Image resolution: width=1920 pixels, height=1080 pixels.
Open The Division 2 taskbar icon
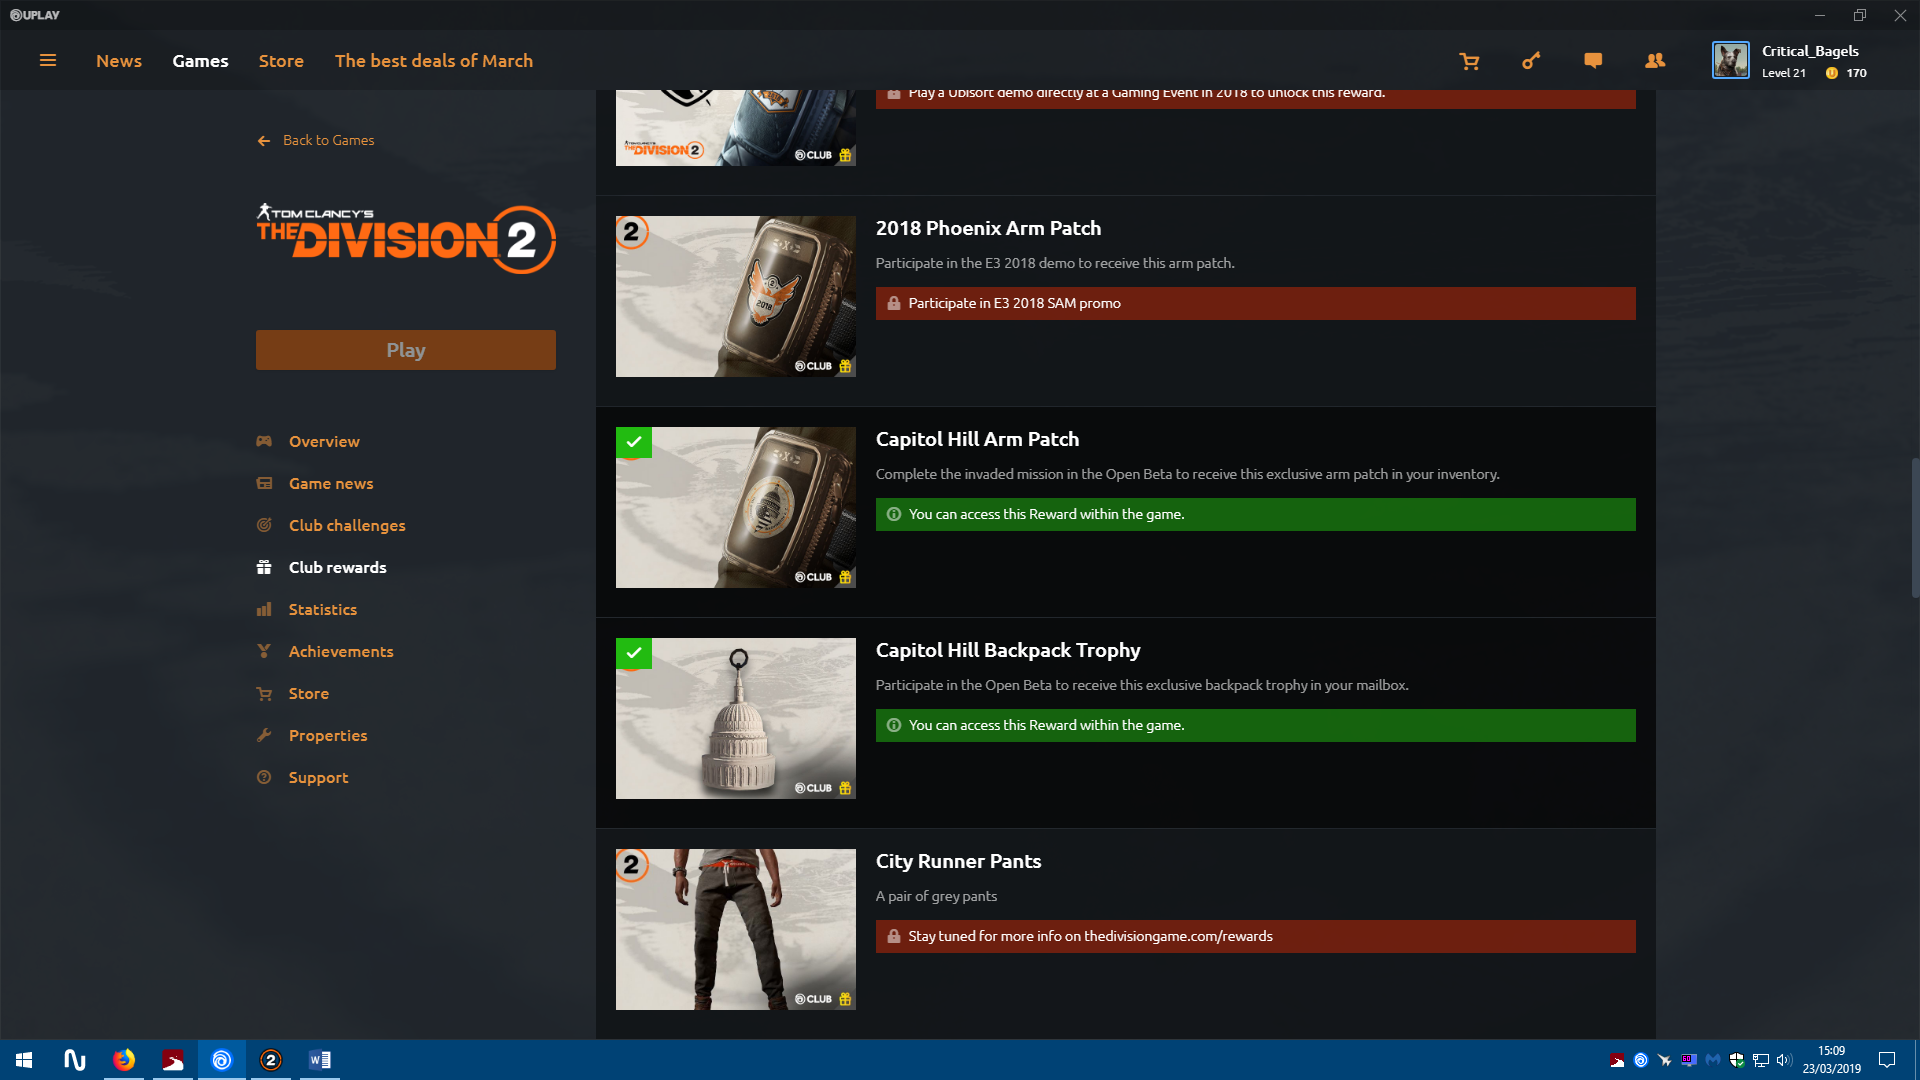click(271, 1060)
